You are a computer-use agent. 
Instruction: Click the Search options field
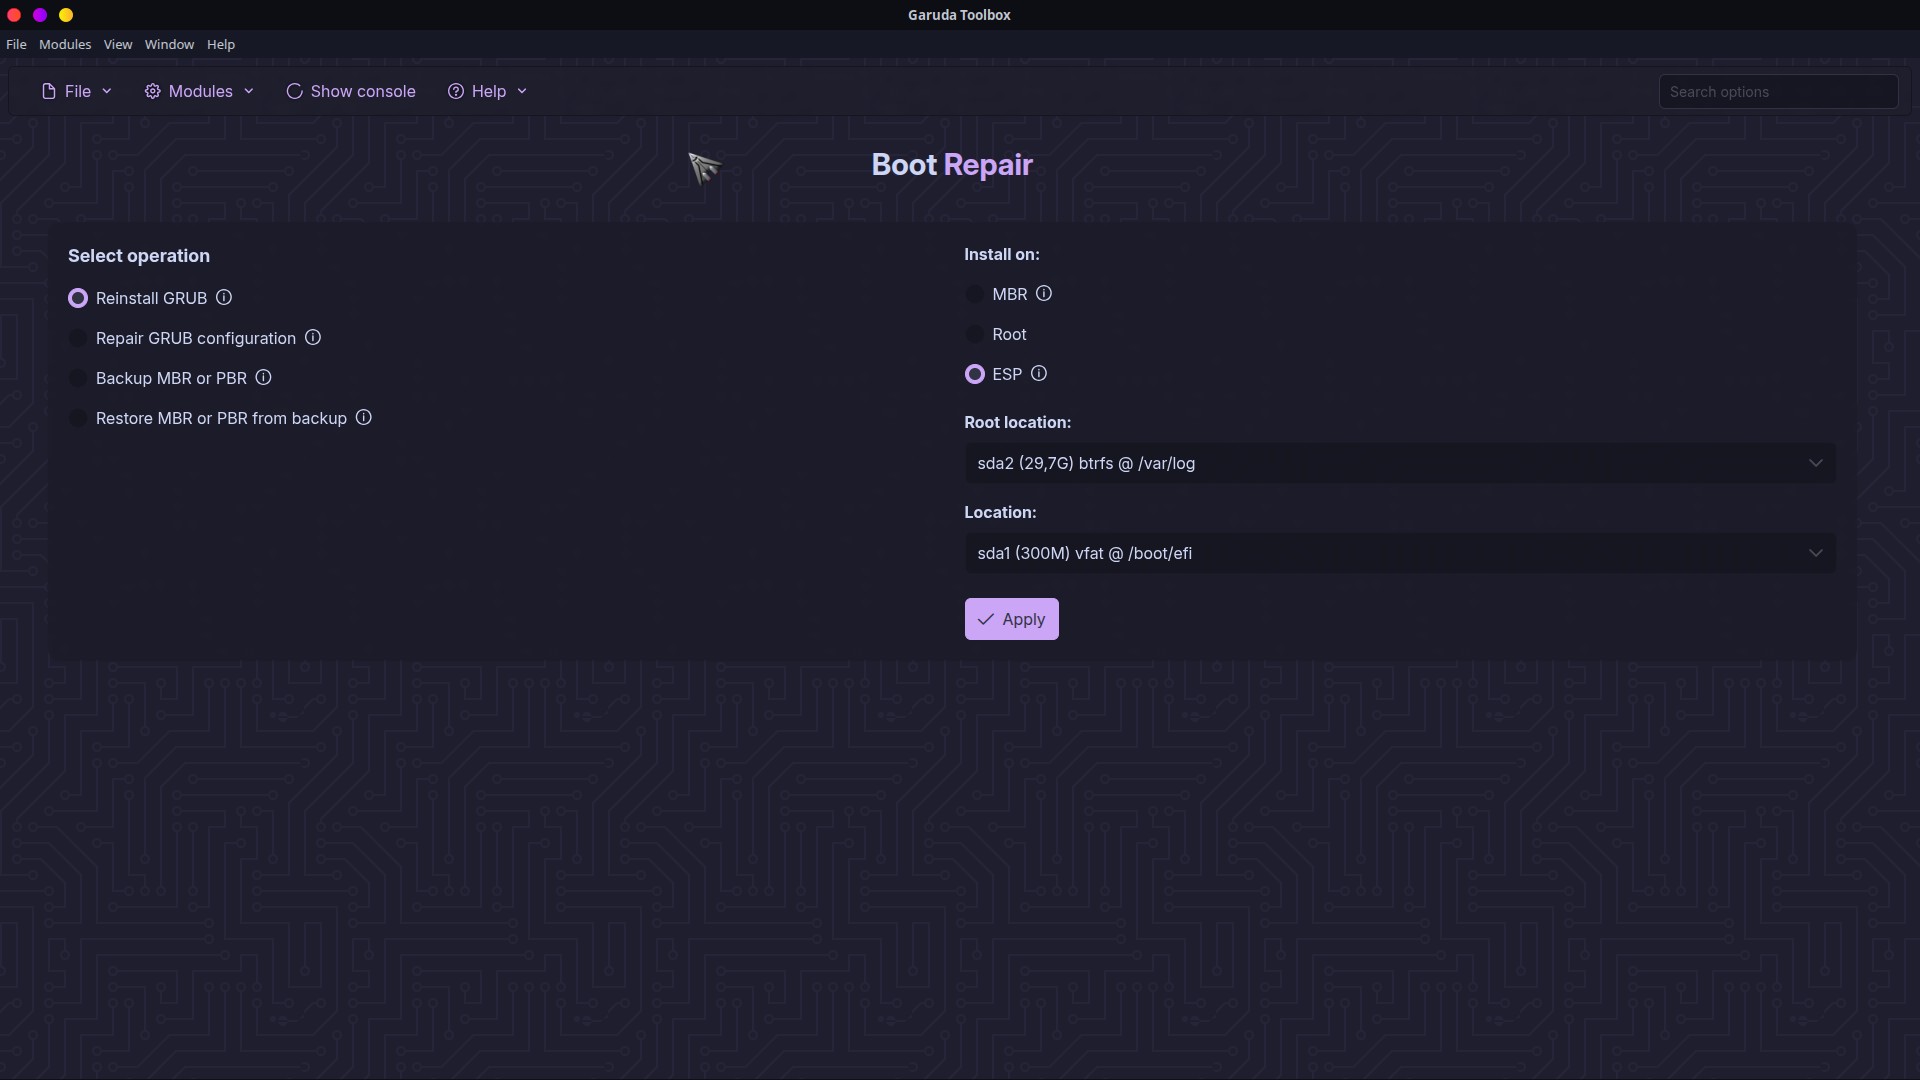click(x=1778, y=91)
